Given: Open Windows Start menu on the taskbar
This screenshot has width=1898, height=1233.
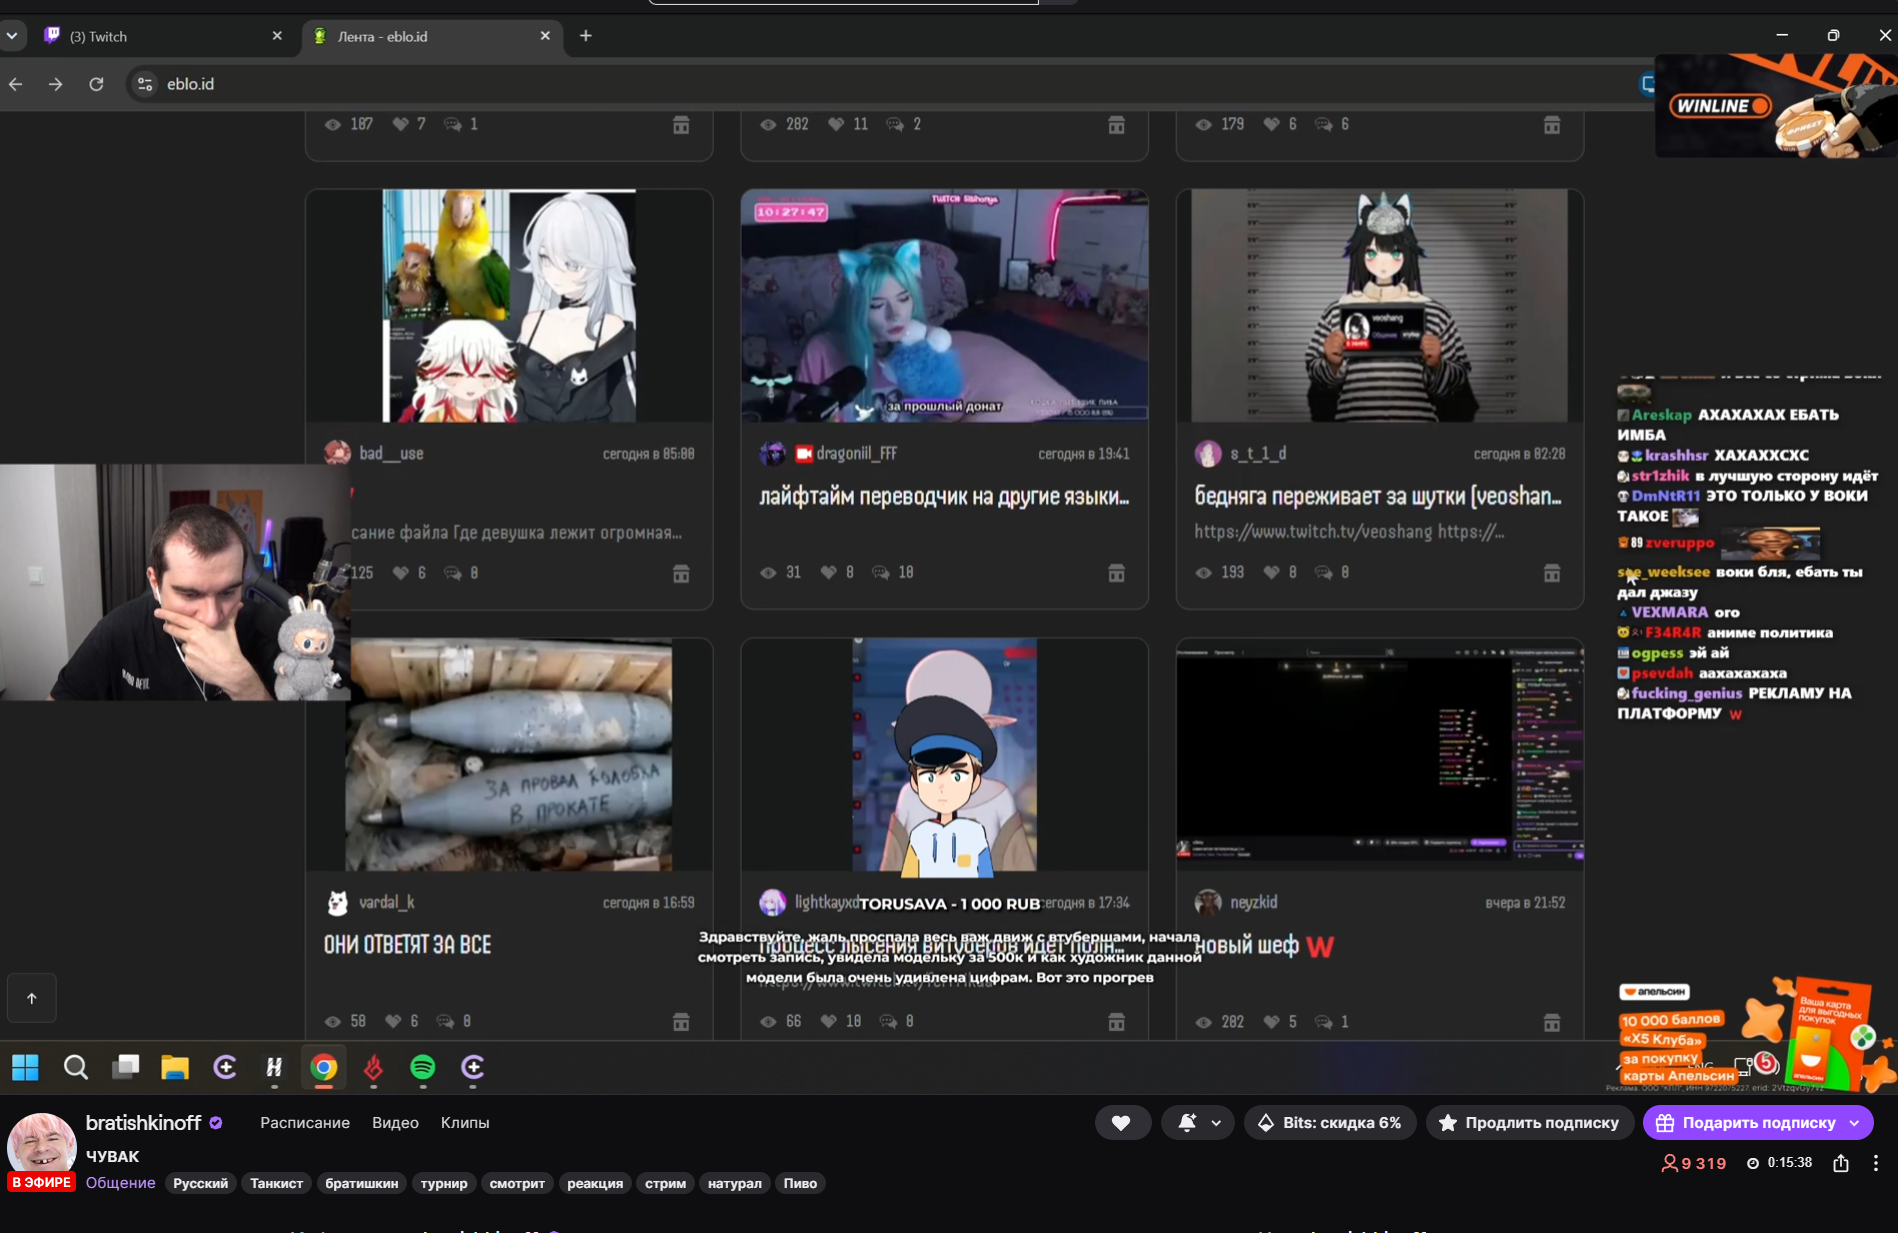Looking at the screenshot, I should pos(25,1068).
